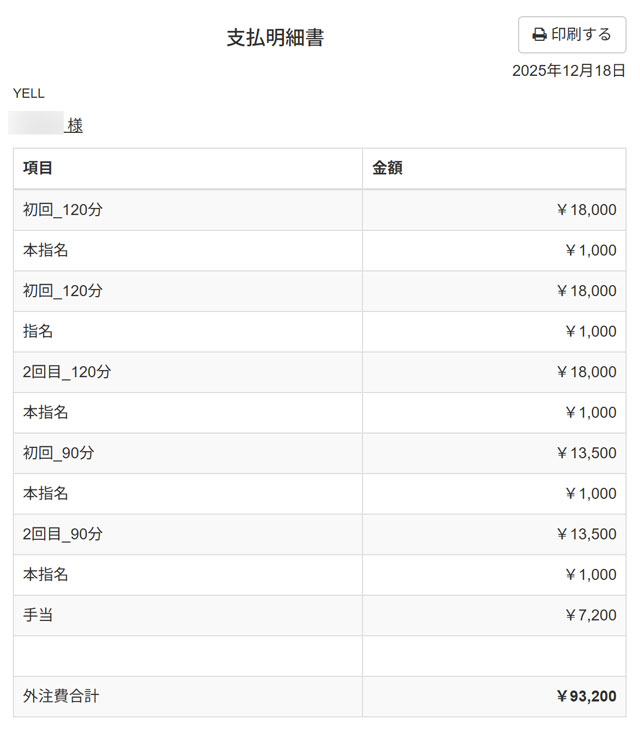Select the 初回_90分 item cell

(x=59, y=453)
